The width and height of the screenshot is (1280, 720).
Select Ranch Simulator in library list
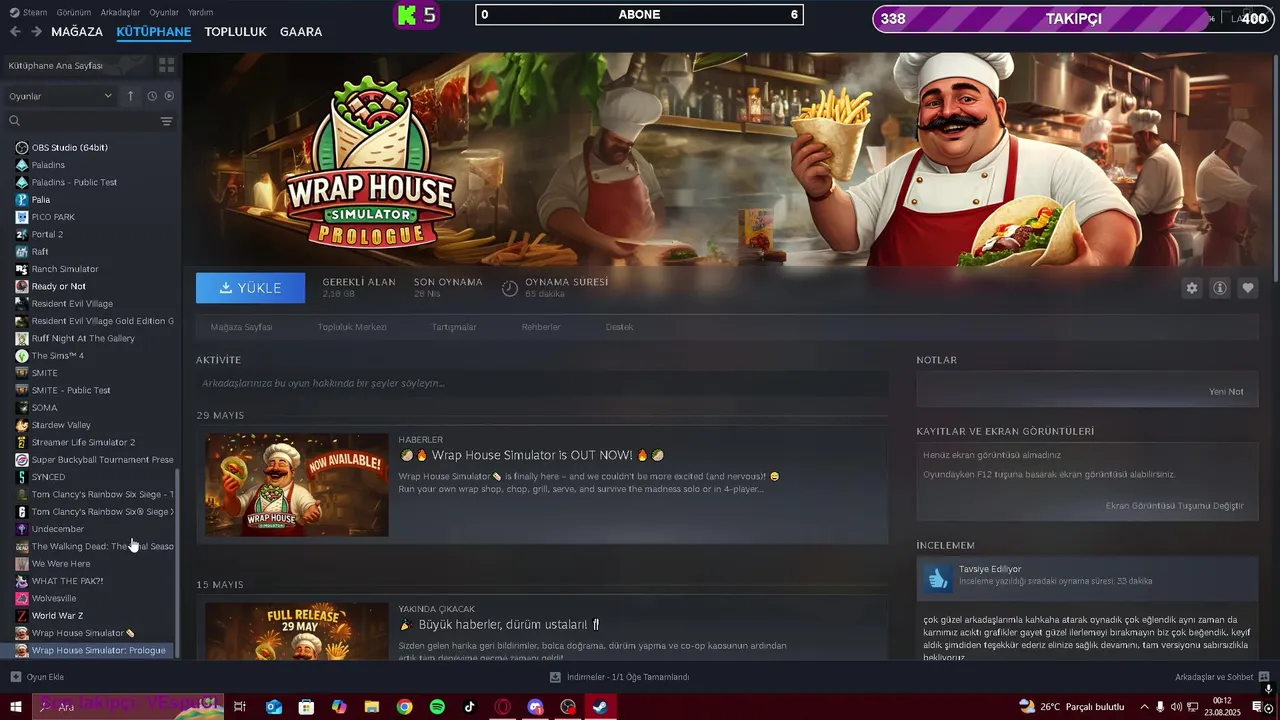pos(65,269)
